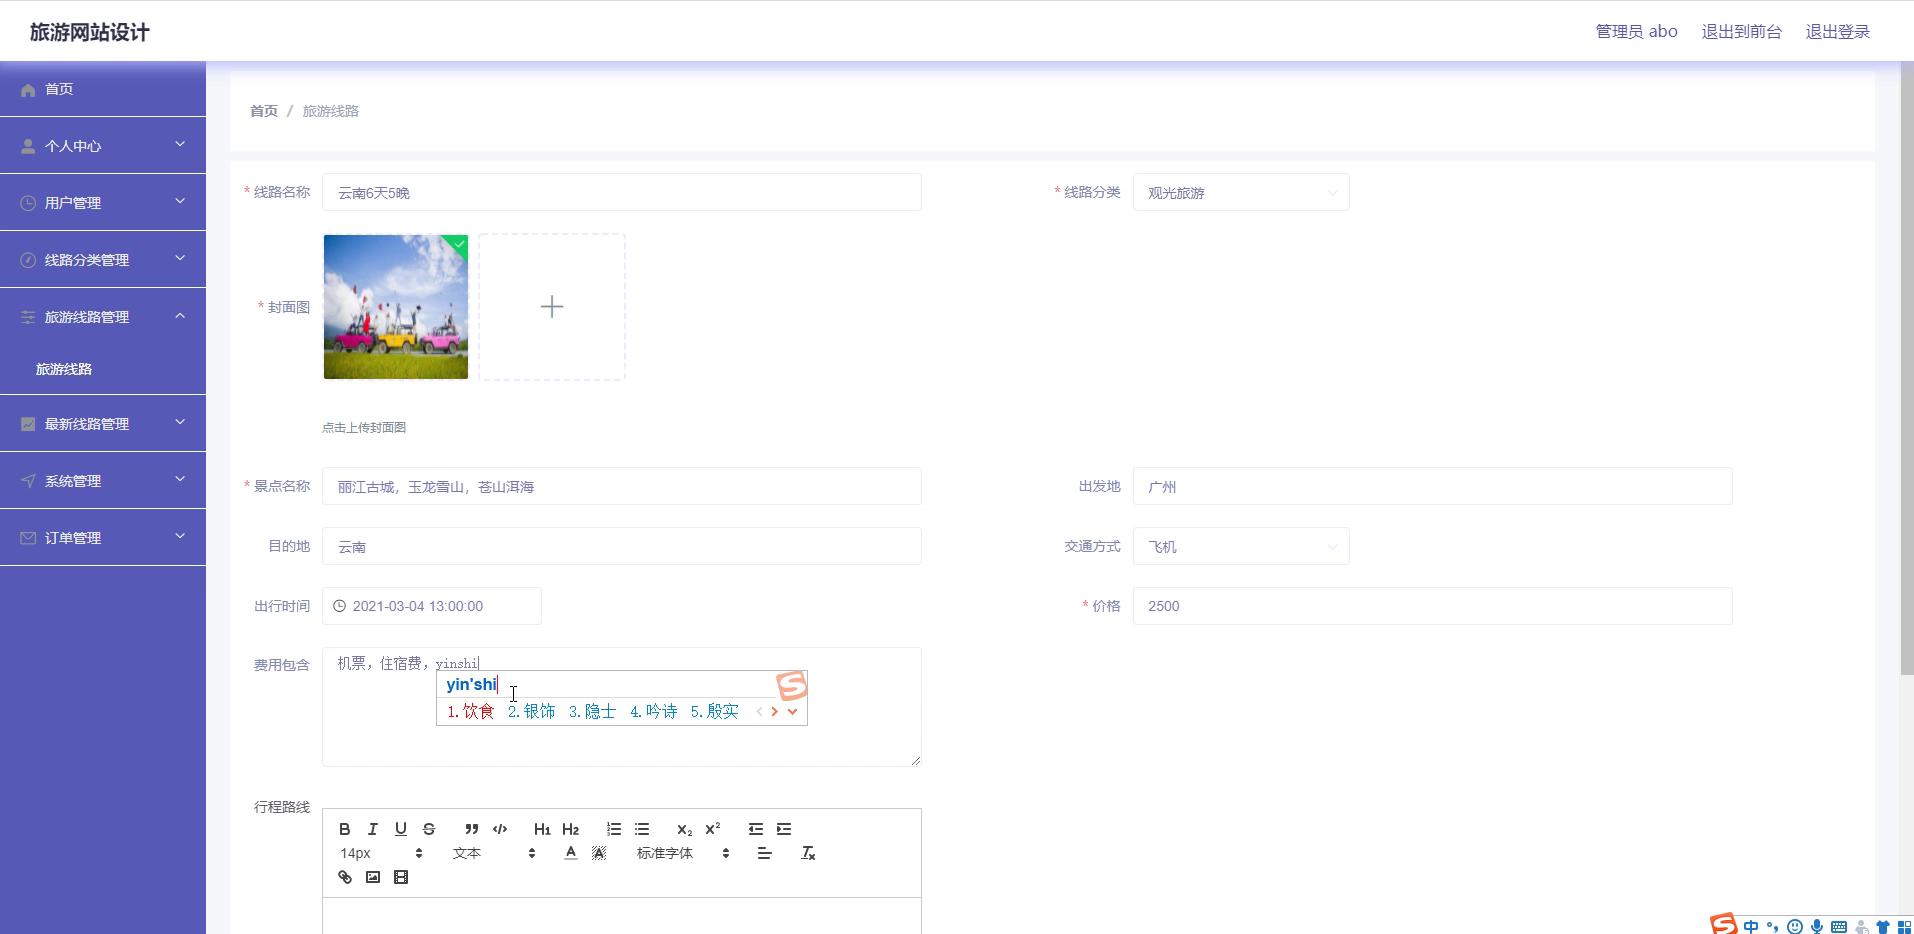This screenshot has height=934, width=1914.
Task: Collapse the 旅游线路管理 sidebar menu
Action: pyautogui.click(x=103, y=316)
